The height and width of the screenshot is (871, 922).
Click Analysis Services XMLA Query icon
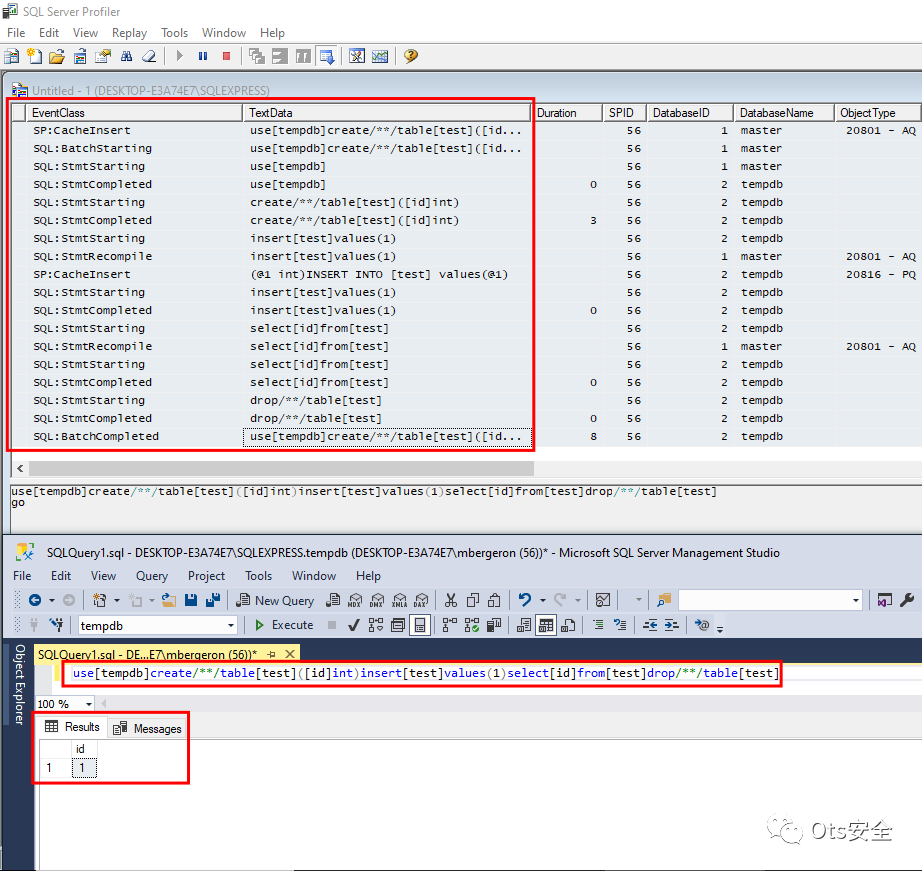399,600
